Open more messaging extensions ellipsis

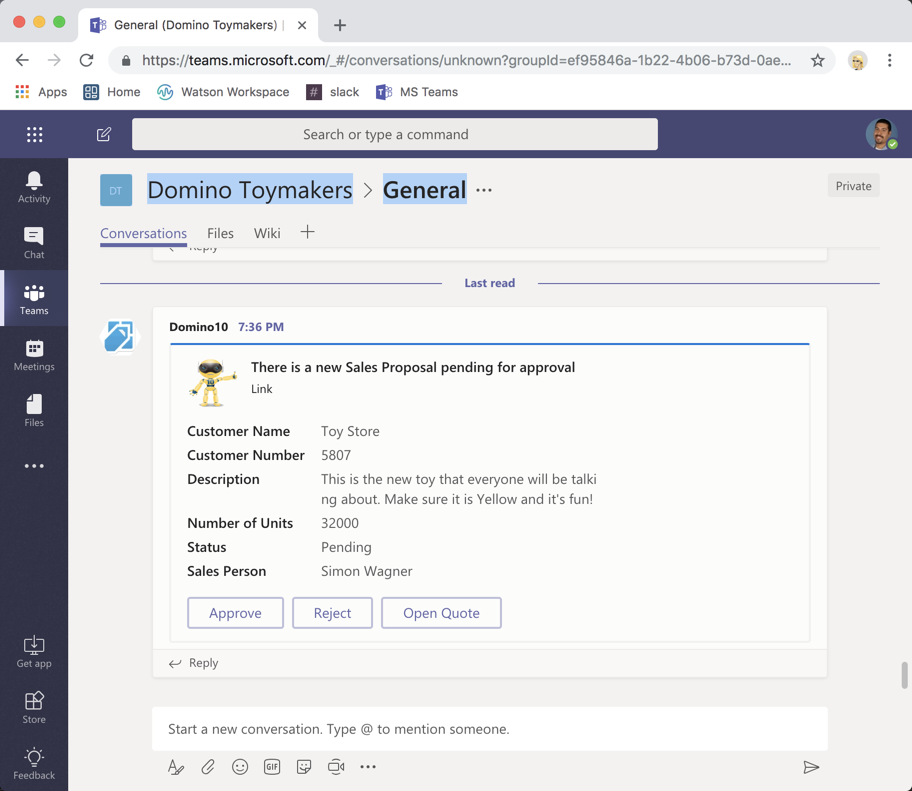click(x=368, y=767)
